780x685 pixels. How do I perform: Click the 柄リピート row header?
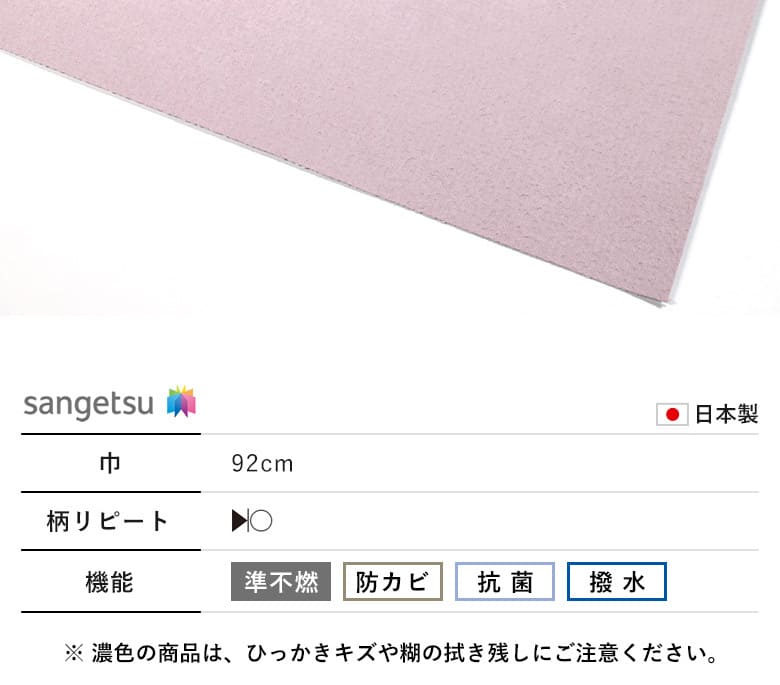(x=107, y=521)
